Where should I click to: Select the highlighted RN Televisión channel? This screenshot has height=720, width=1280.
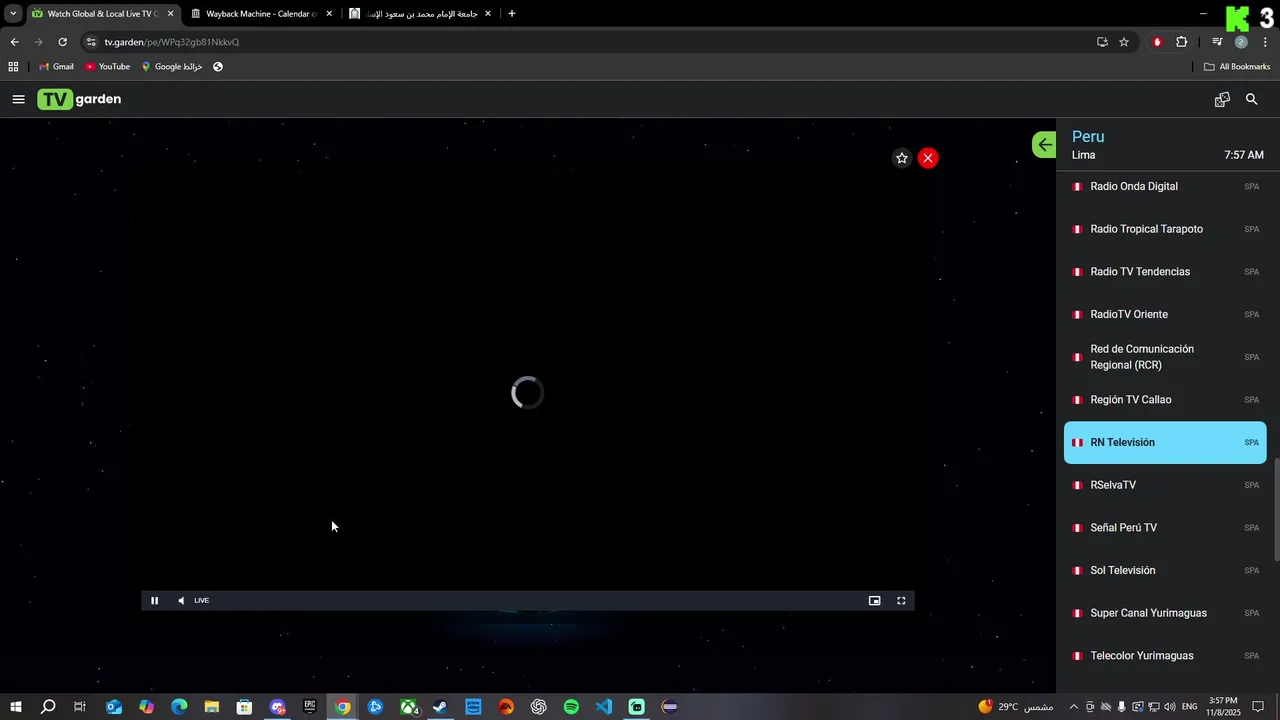tap(1165, 442)
